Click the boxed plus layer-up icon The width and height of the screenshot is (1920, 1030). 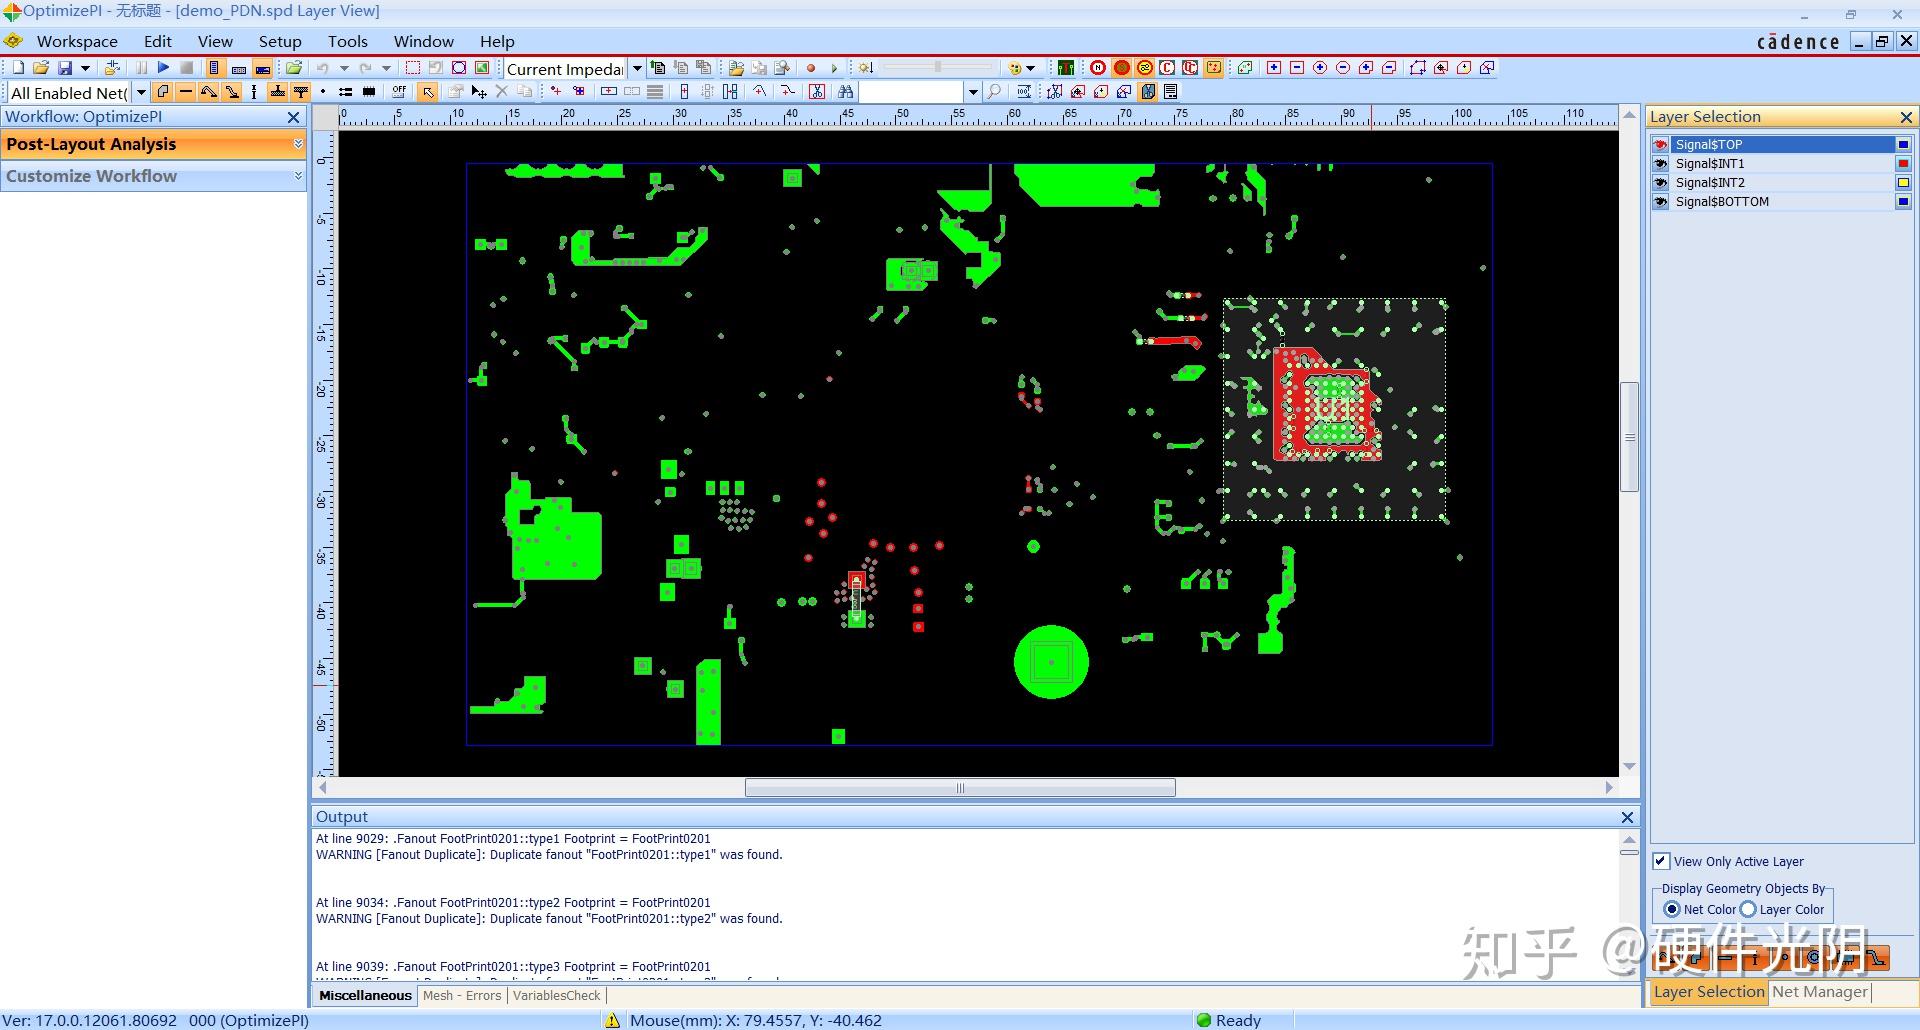pos(1274,68)
